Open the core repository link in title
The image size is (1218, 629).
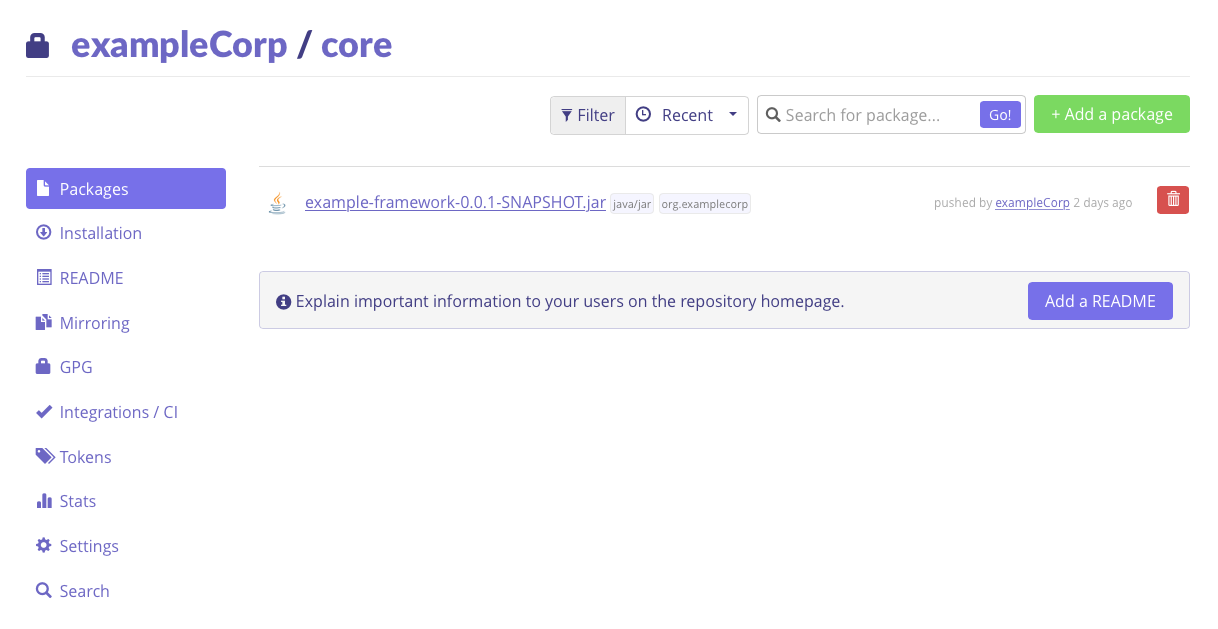click(357, 45)
